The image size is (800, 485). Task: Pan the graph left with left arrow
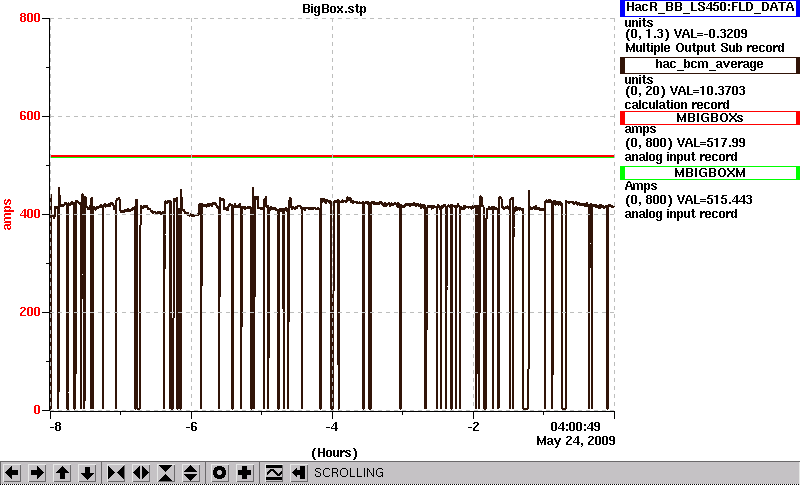pyautogui.click(x=12, y=473)
